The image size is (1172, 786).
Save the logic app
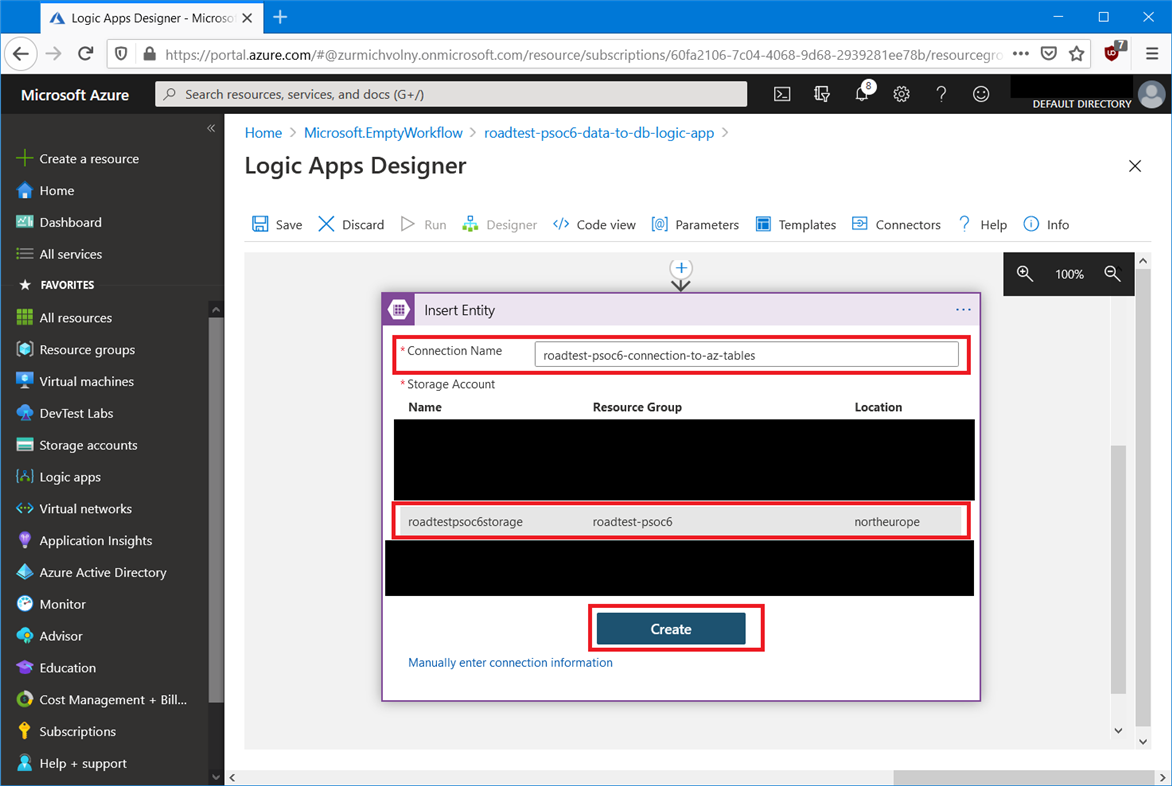[x=277, y=225]
